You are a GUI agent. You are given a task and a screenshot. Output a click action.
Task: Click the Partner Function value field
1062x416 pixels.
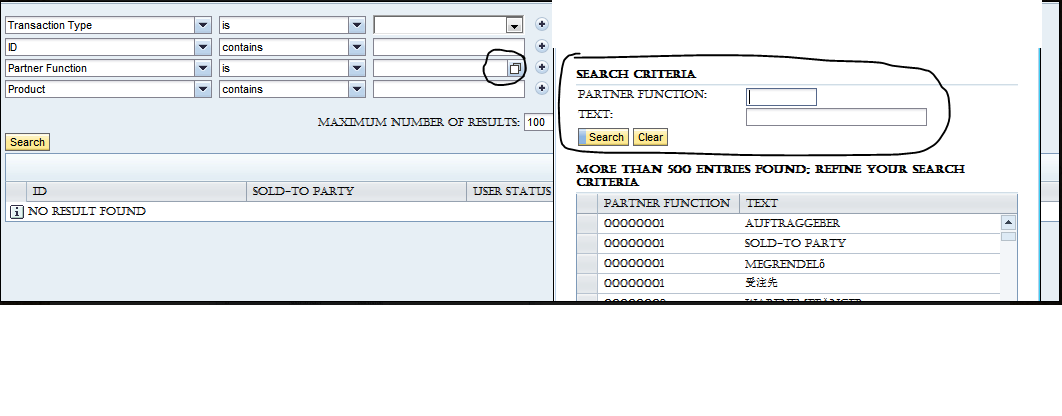click(440, 68)
